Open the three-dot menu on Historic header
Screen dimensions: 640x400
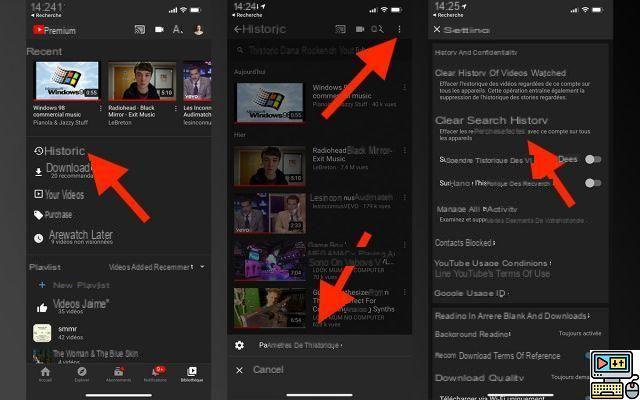tap(399, 29)
